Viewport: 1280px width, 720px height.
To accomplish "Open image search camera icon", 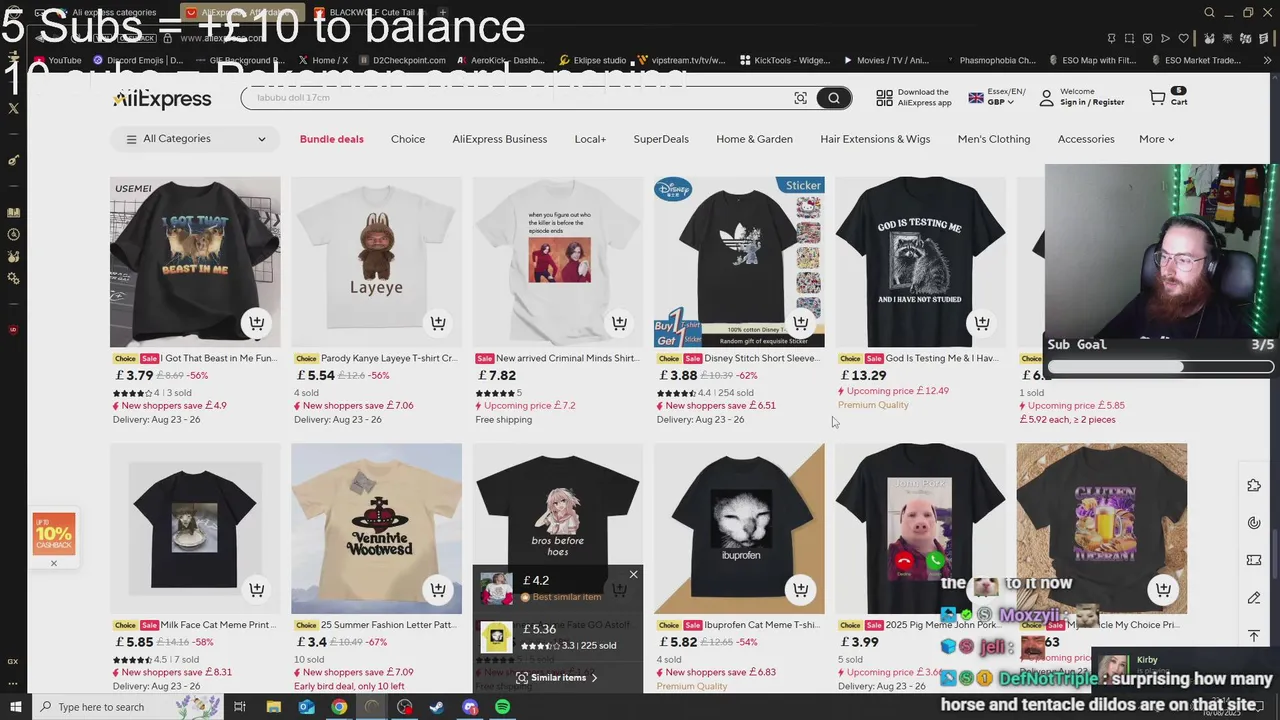I will (x=800, y=98).
